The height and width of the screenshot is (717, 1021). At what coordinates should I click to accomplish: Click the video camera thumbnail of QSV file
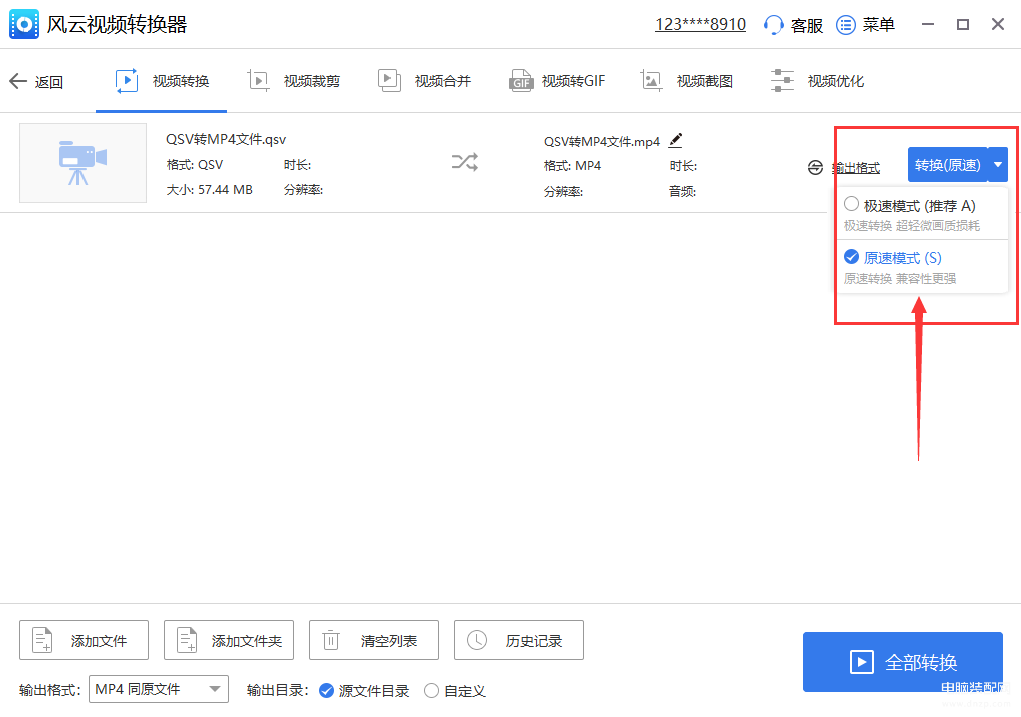[x=83, y=163]
